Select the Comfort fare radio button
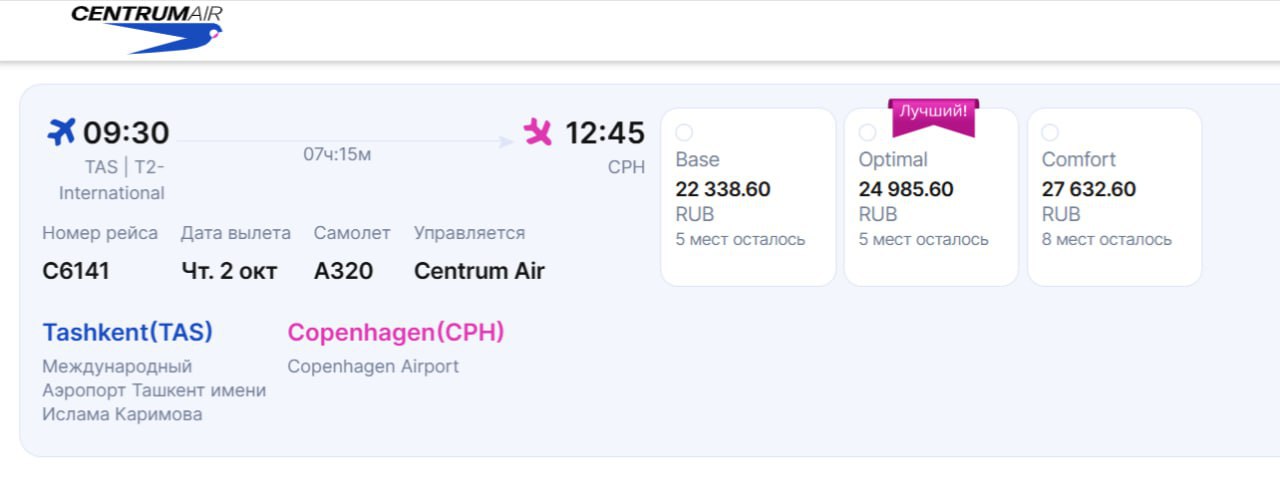The image size is (1280, 494). [x=1051, y=133]
